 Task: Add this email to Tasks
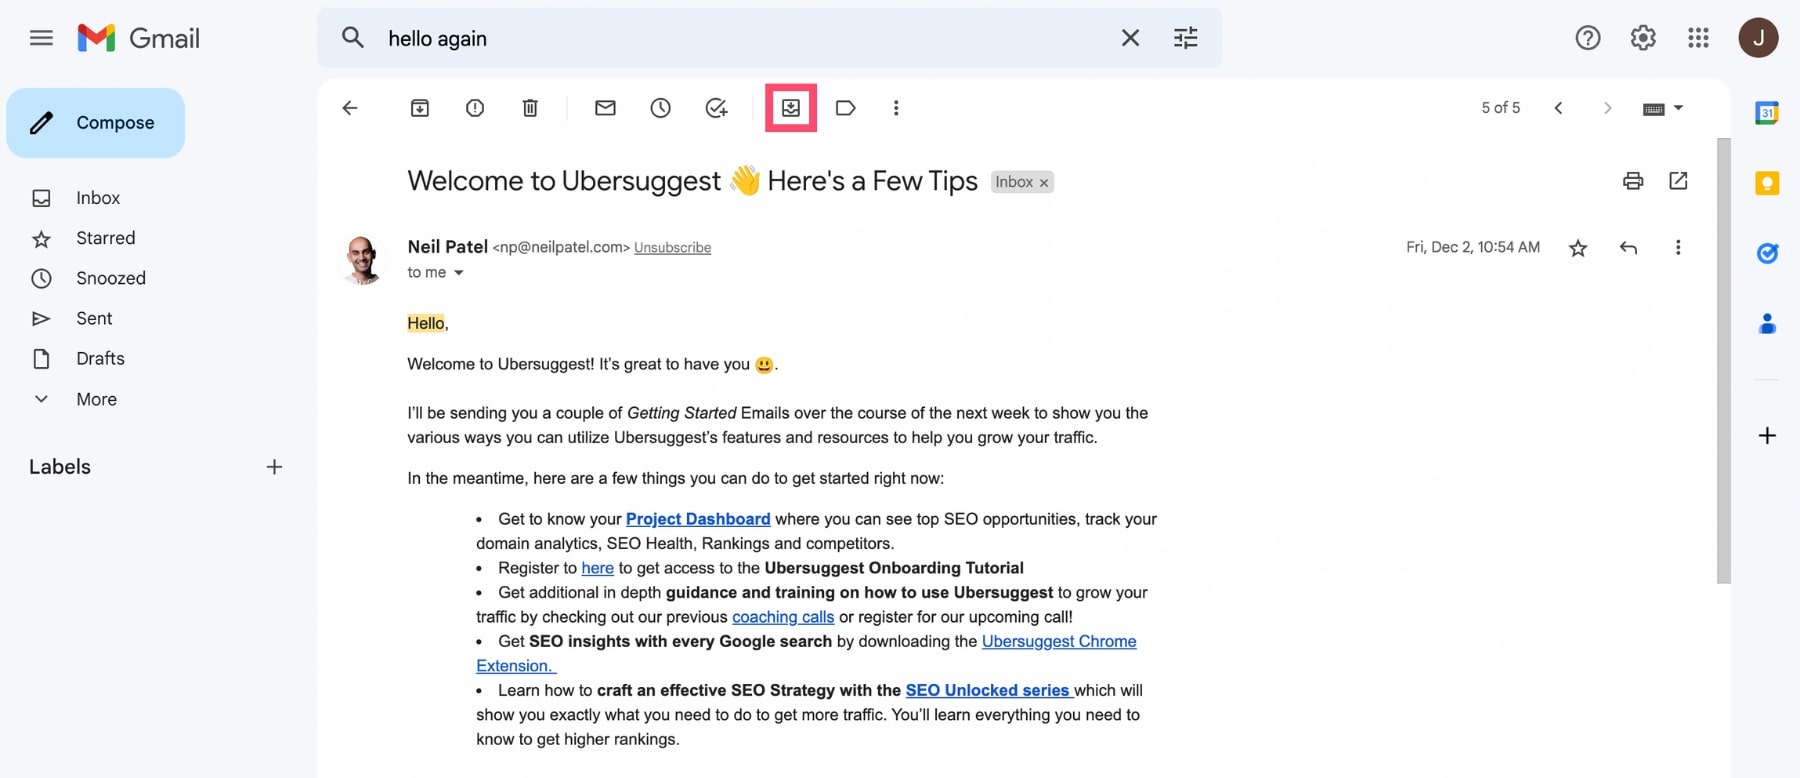716,108
